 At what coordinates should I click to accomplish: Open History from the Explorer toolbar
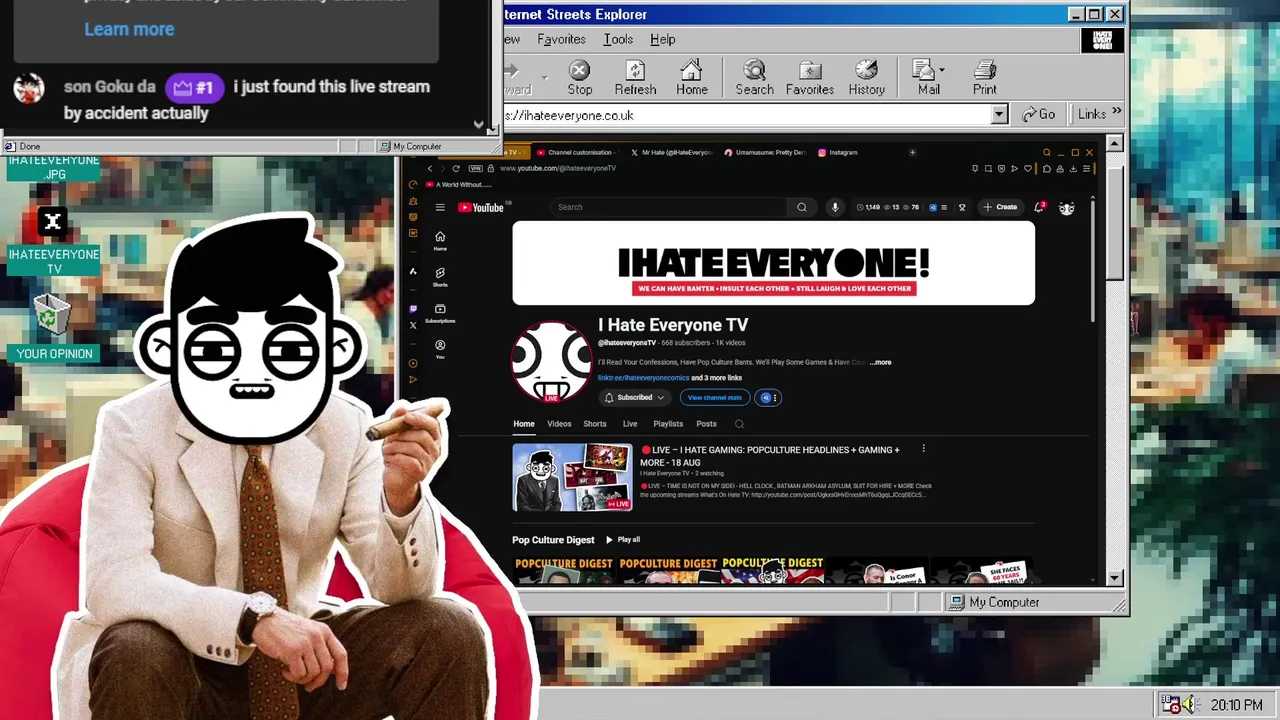pos(866,78)
